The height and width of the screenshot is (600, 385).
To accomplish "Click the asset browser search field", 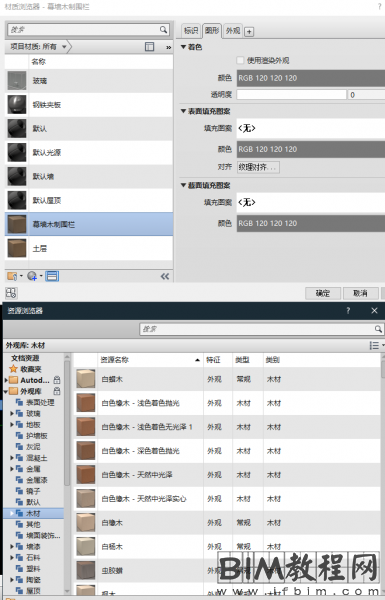I will coord(257,329).
